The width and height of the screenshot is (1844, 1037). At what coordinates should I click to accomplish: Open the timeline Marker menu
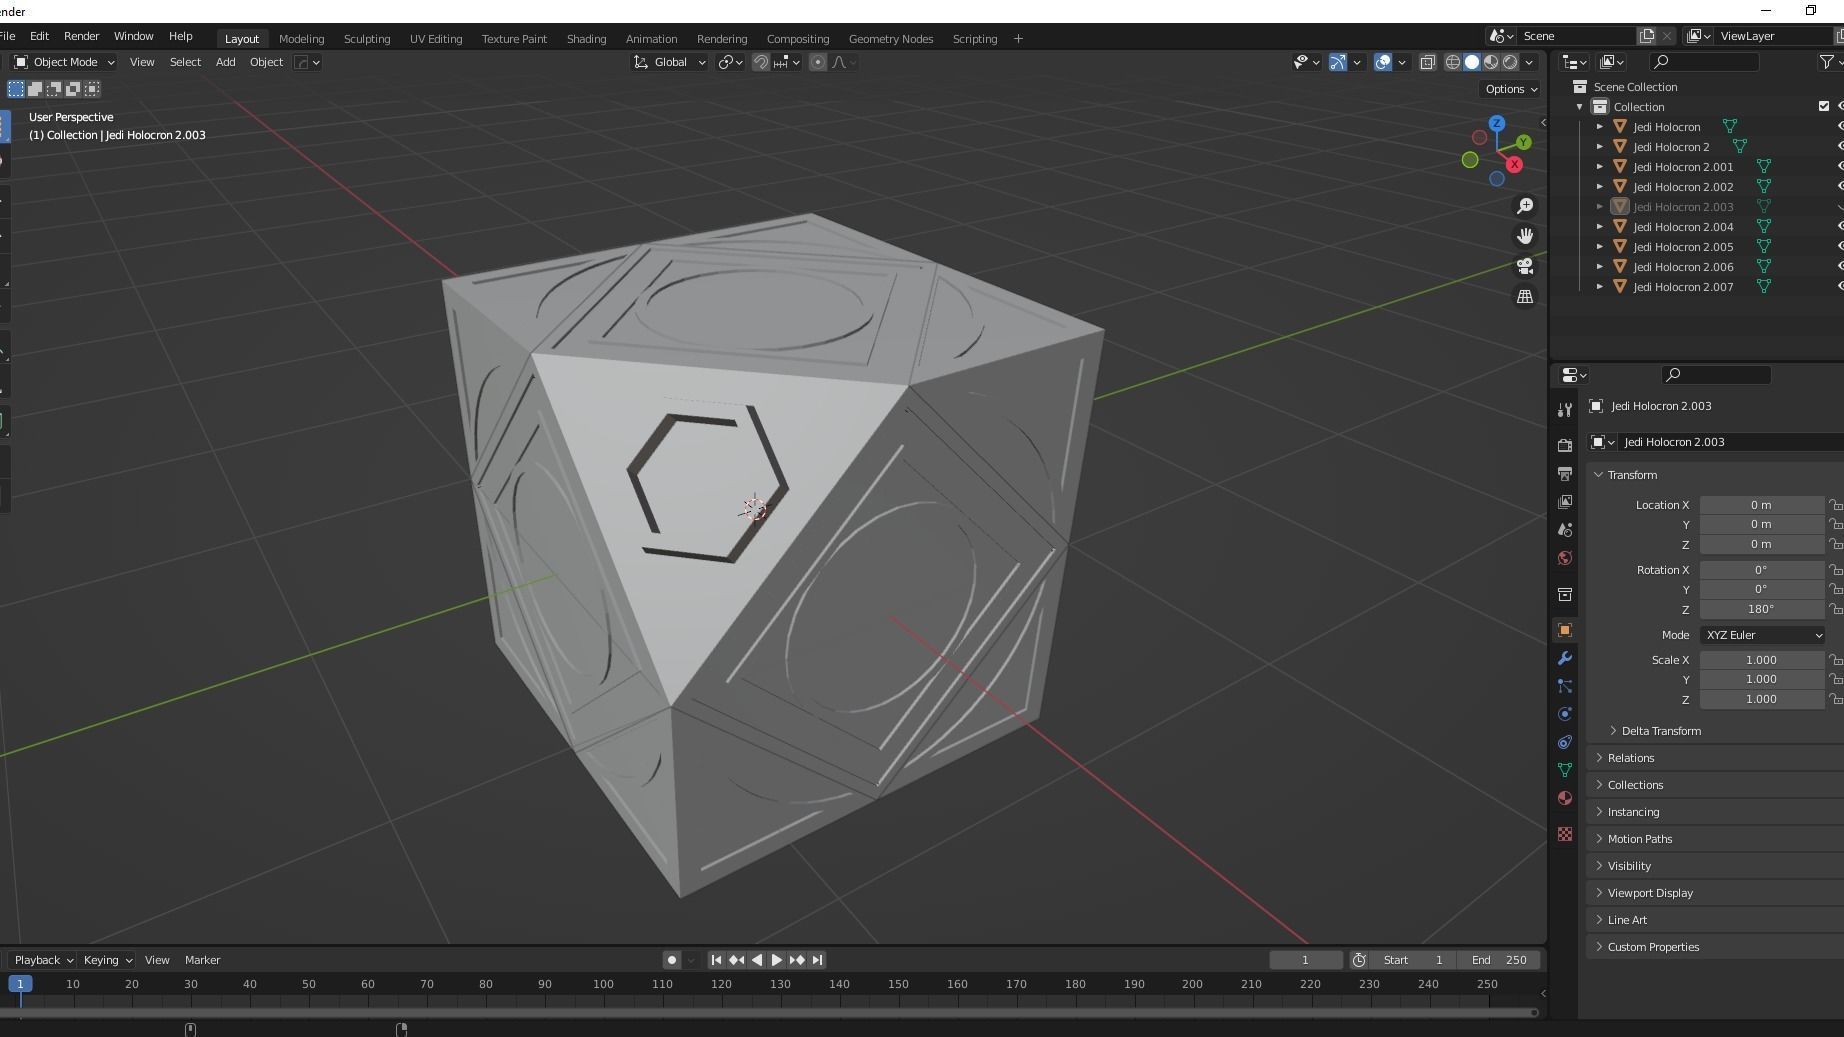point(202,960)
